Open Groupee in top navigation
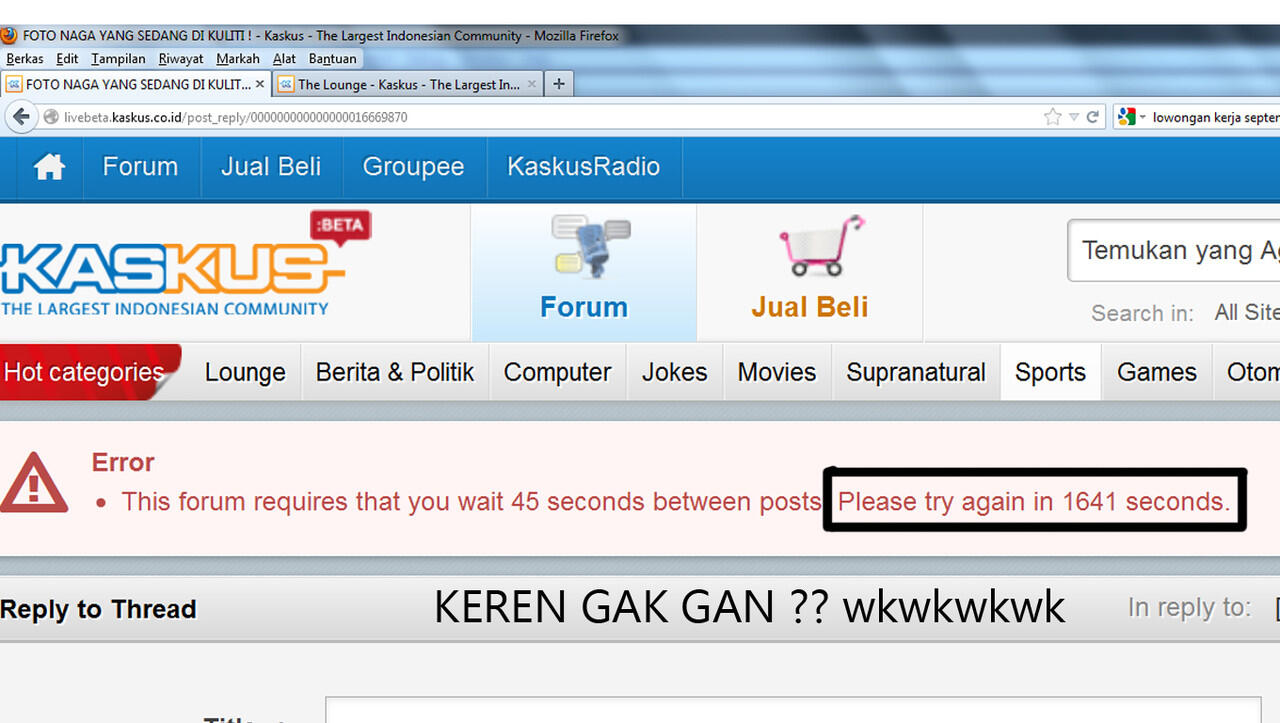This screenshot has width=1280, height=723. 413,166
